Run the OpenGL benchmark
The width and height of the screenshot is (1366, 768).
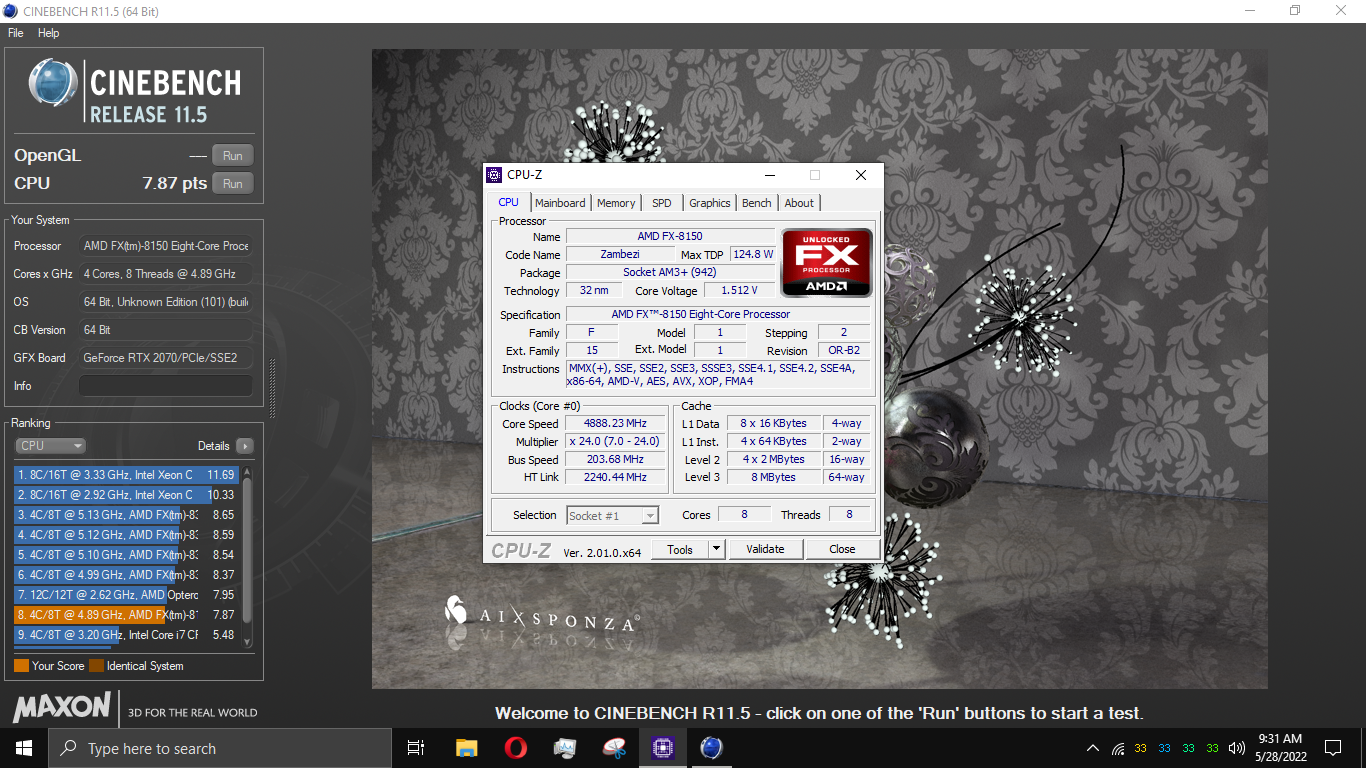[232, 155]
